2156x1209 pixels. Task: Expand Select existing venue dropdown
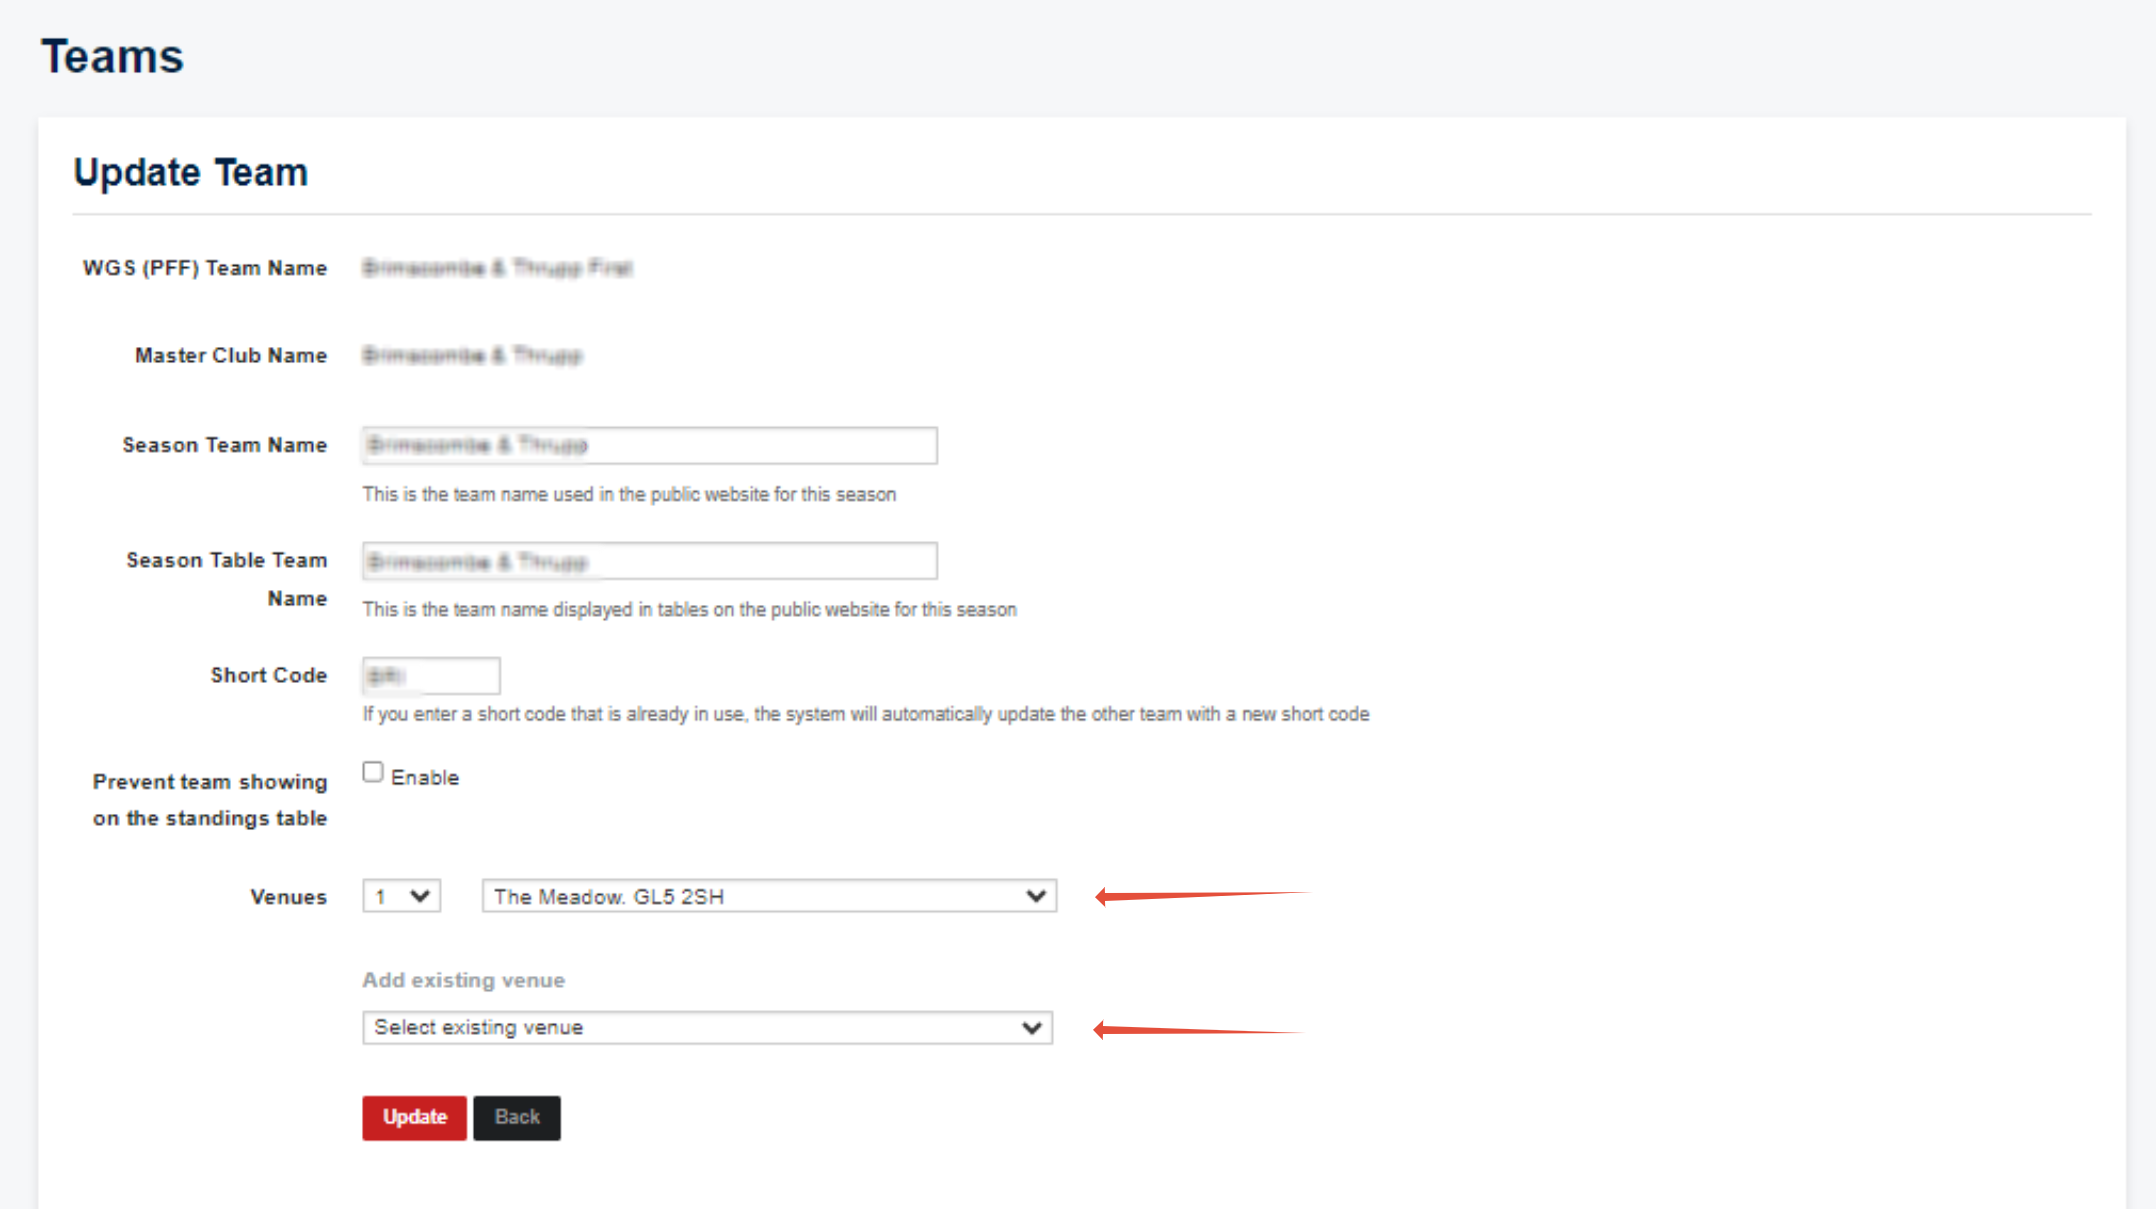click(x=707, y=1028)
